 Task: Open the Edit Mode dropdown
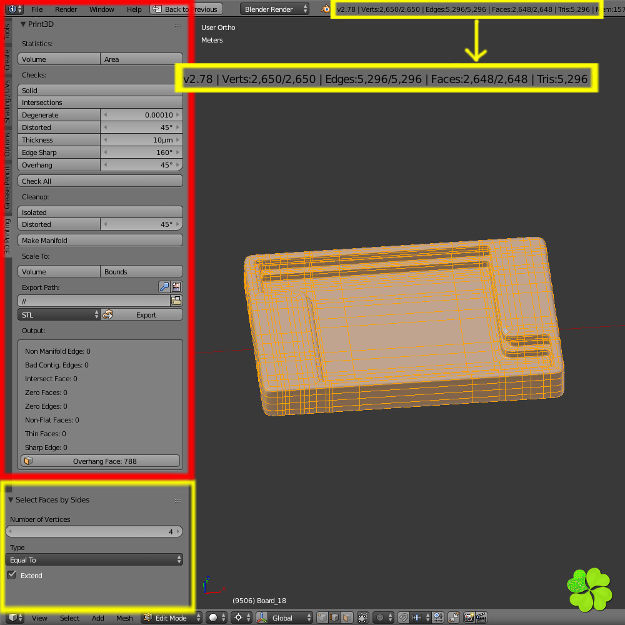tap(172, 618)
